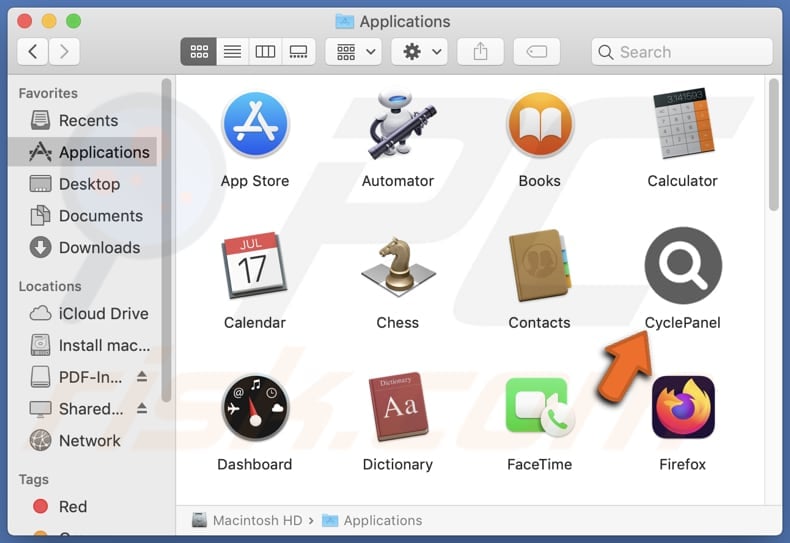Click Applications in the path bar
Screen dimensions: 790x543
(372, 520)
